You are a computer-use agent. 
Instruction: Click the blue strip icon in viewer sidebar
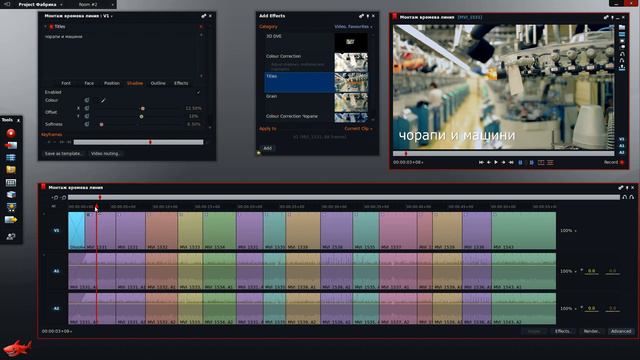click(x=622, y=34)
